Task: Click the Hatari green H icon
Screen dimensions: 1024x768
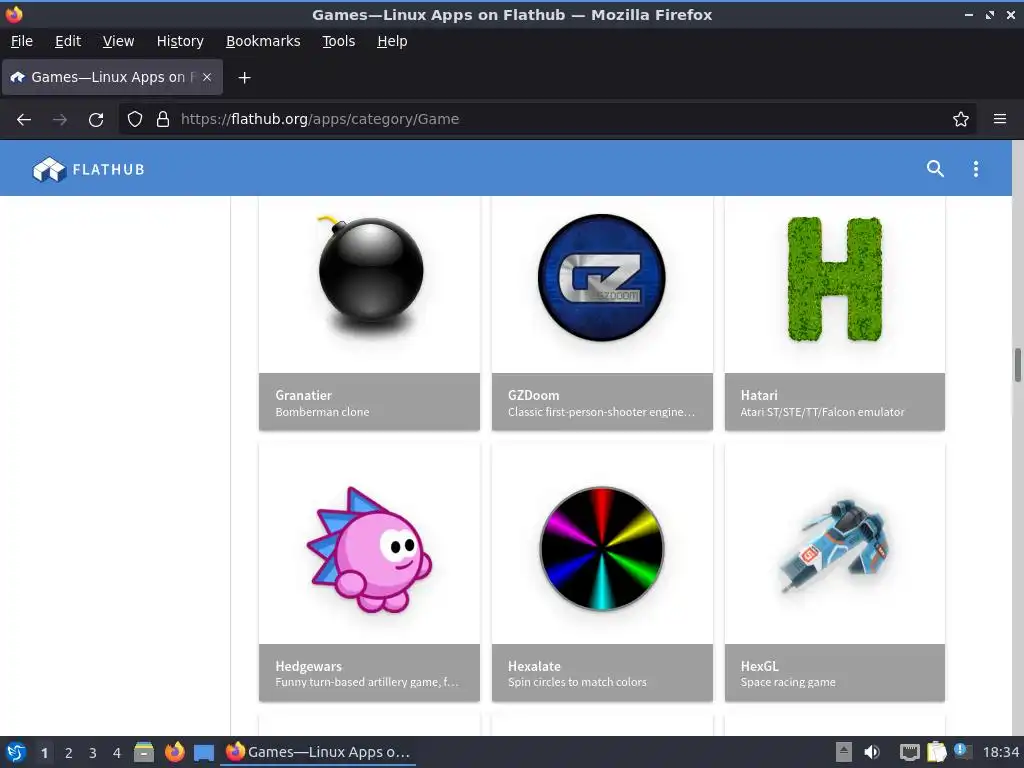Action: 835,279
